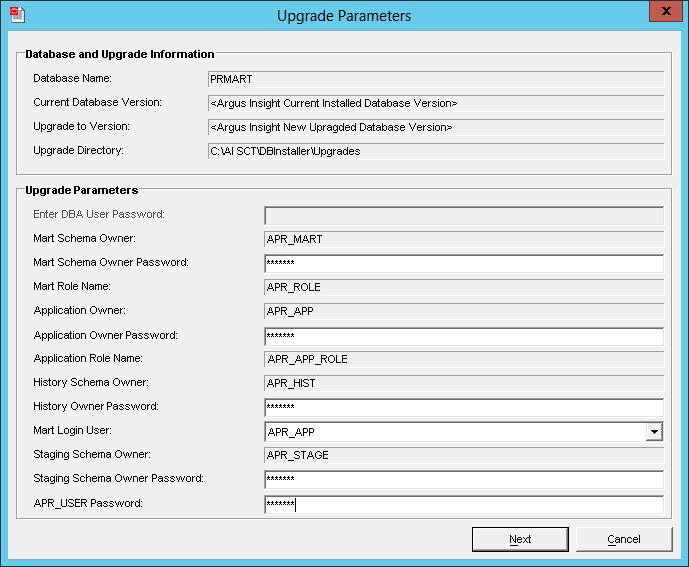Click into the APR_USER Password field
689x567 pixels.
464,504
